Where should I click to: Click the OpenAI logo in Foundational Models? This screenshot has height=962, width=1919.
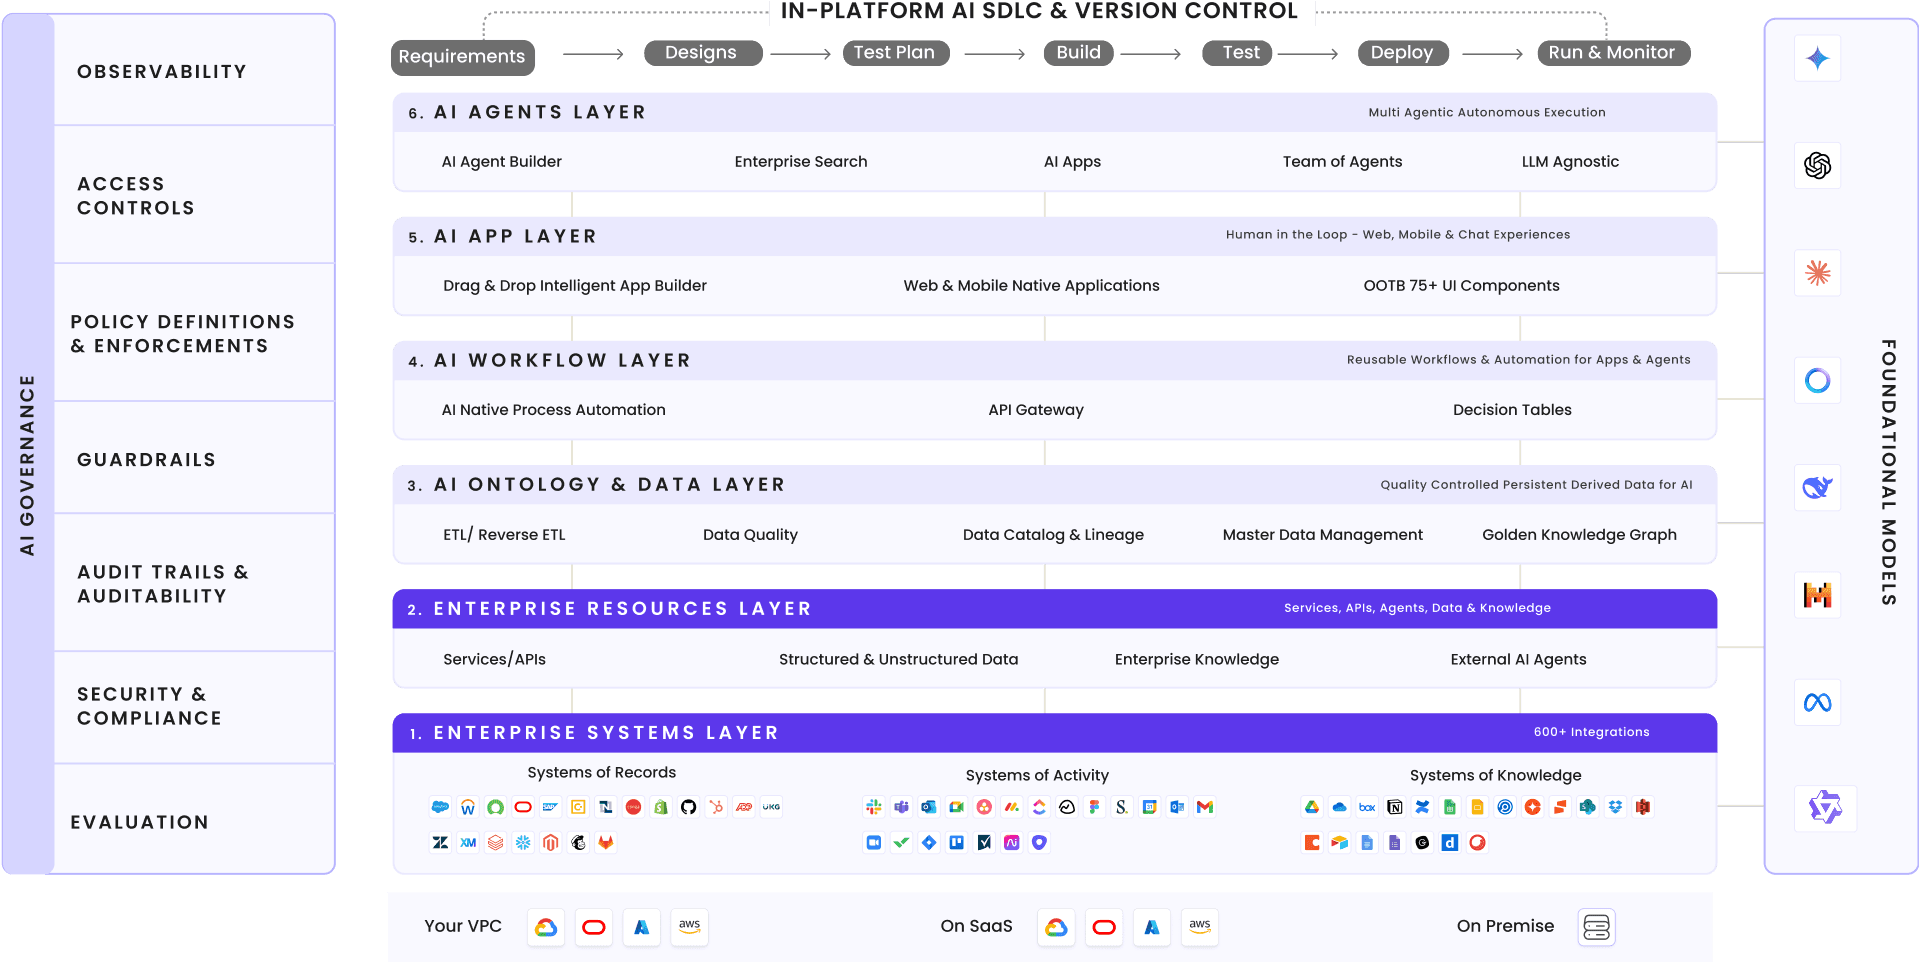(1817, 165)
